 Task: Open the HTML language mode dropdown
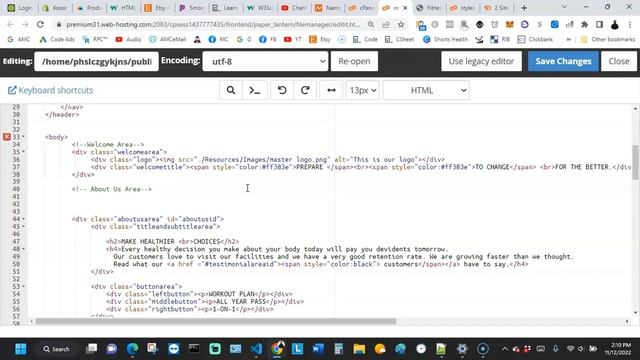pos(426,90)
